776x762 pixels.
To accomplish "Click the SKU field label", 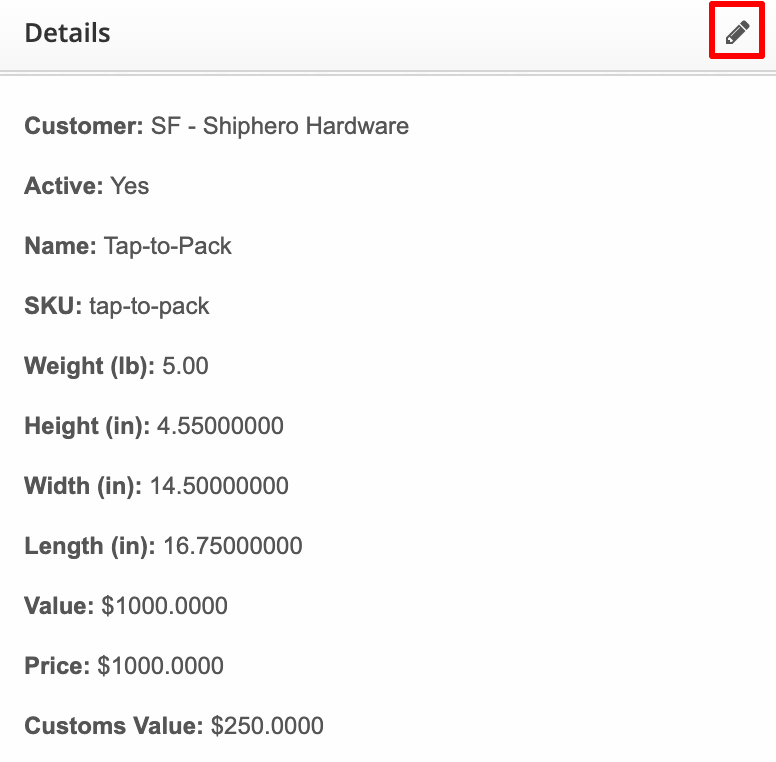I will [x=53, y=306].
